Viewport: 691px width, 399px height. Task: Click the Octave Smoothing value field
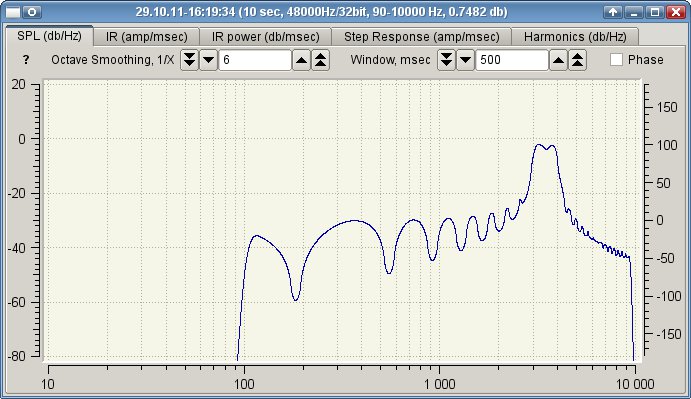tap(255, 60)
